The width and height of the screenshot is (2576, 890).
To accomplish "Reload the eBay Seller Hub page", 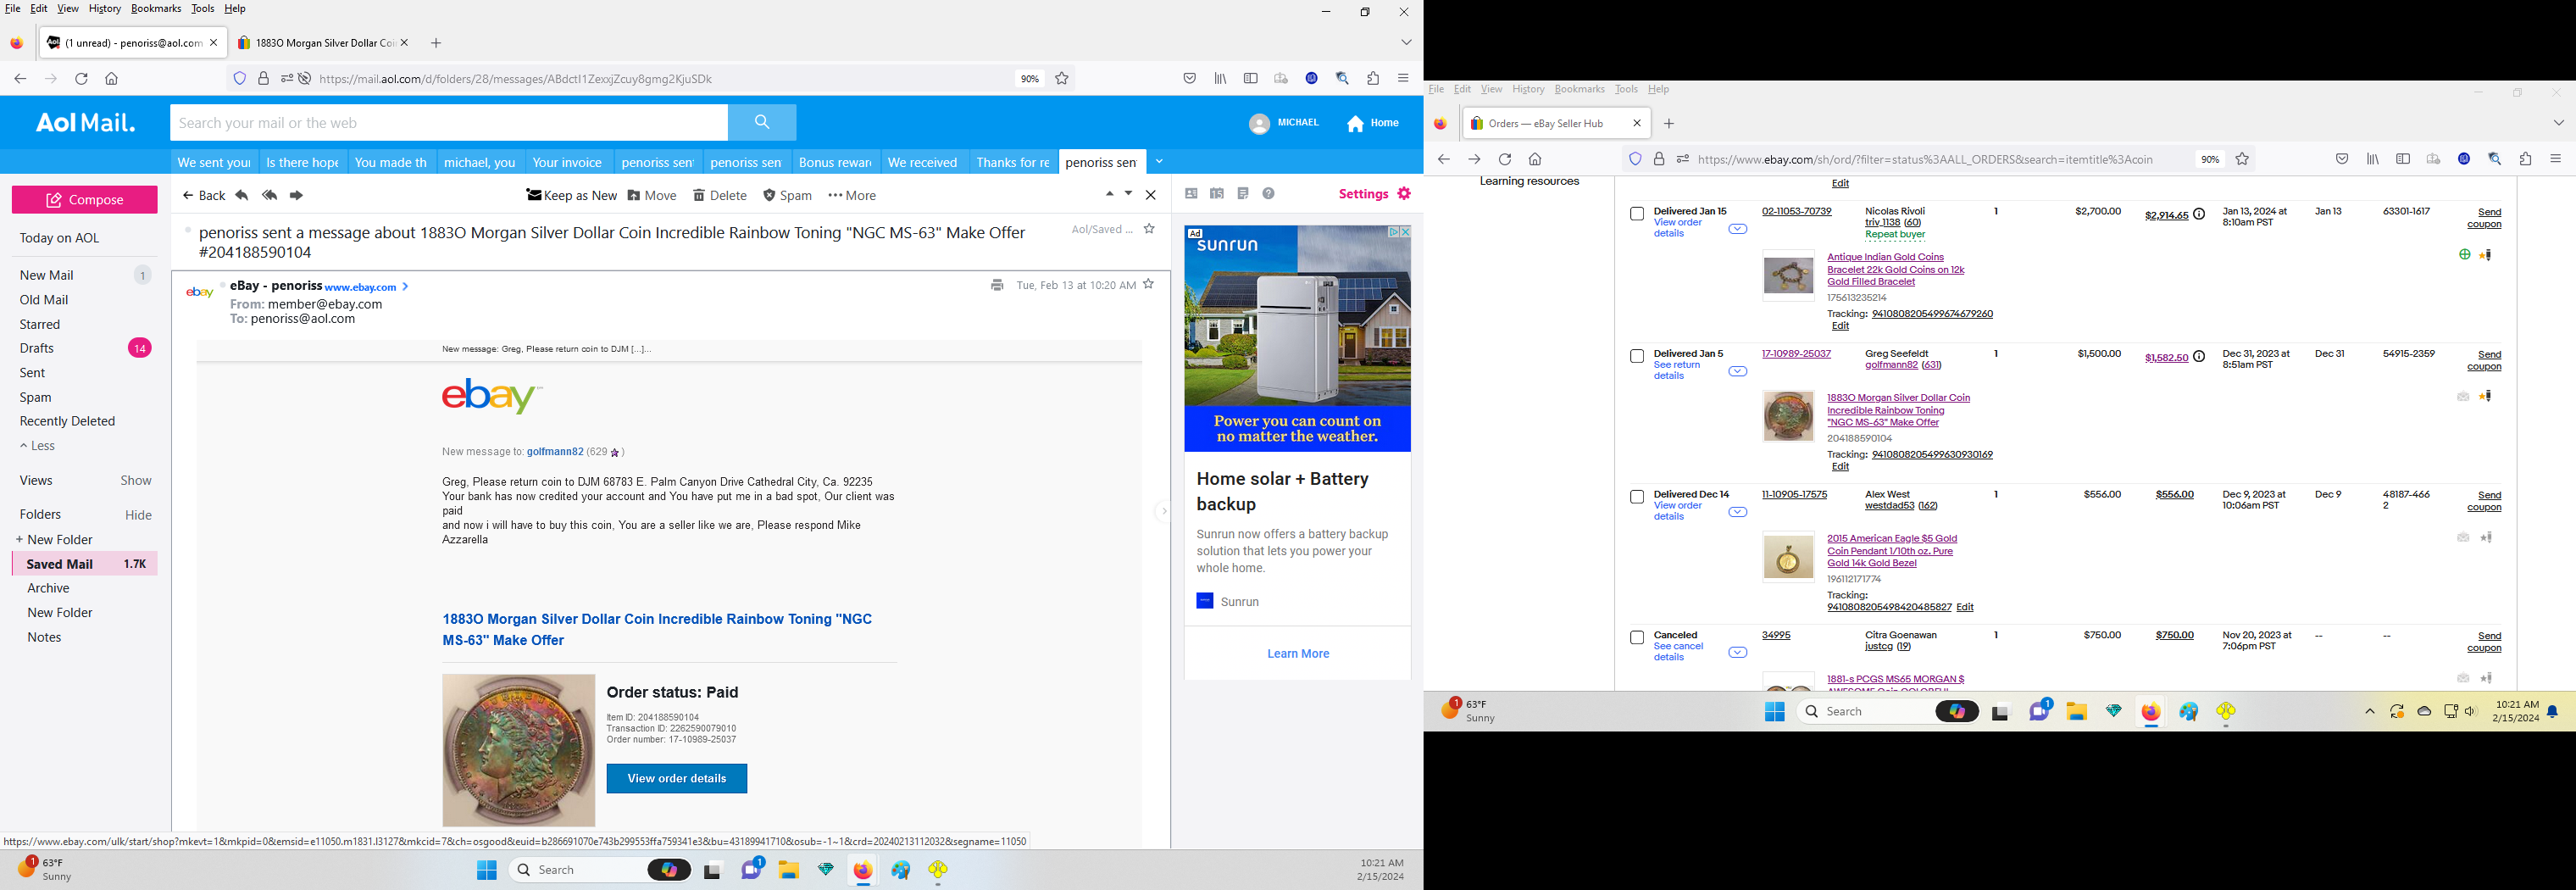I will tap(1505, 159).
